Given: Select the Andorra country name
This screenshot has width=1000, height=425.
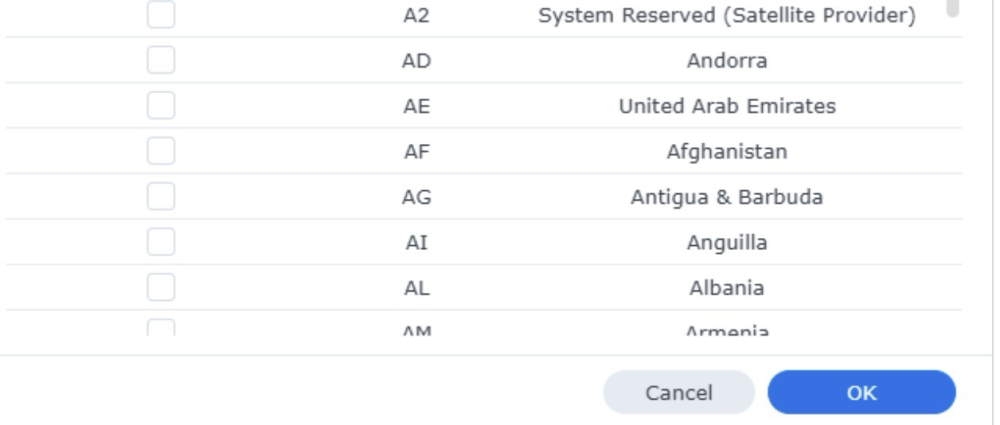Looking at the screenshot, I should tap(727, 61).
